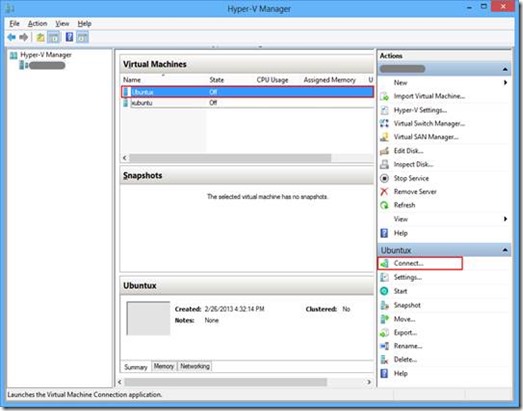Sort by the State column header
523x411 pixels.
click(x=216, y=80)
